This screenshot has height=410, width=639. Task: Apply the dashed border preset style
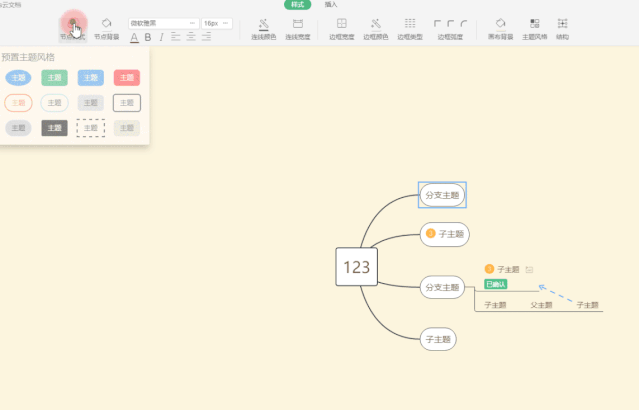pos(90,128)
